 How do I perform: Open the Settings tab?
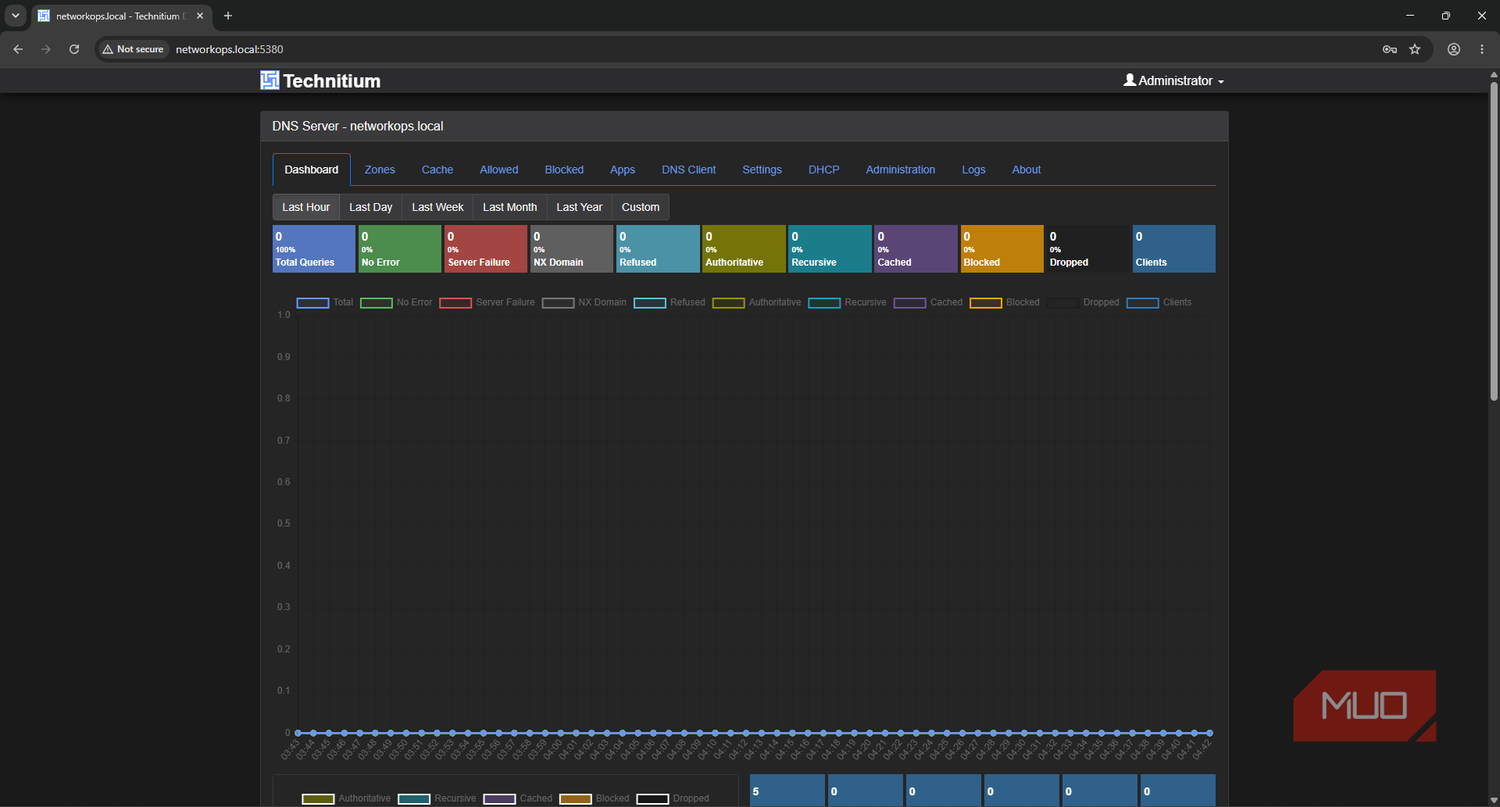(x=762, y=170)
